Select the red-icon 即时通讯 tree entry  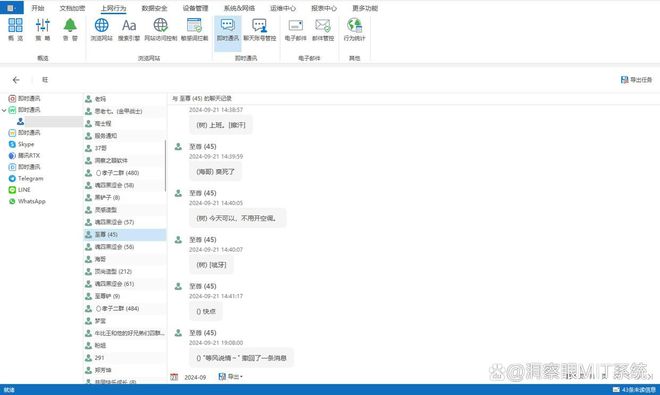click(24, 98)
